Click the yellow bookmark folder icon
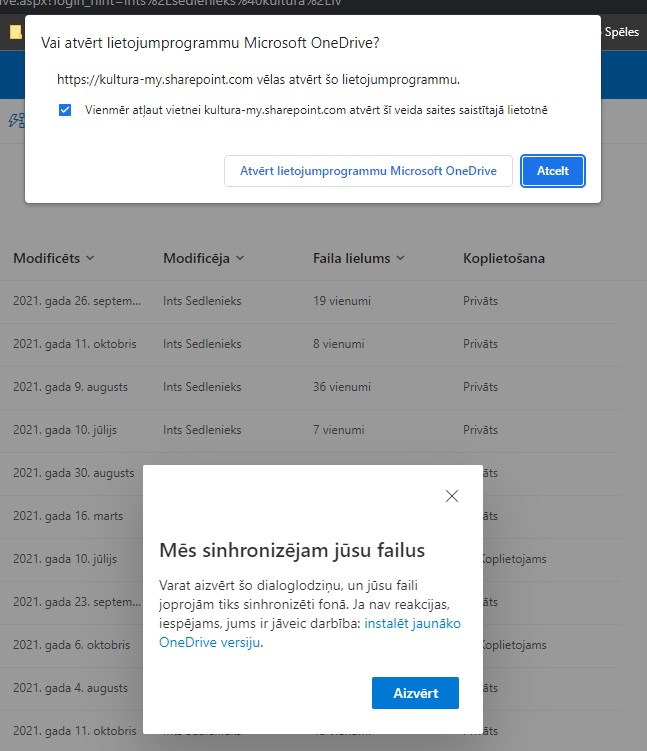 tap(16, 32)
